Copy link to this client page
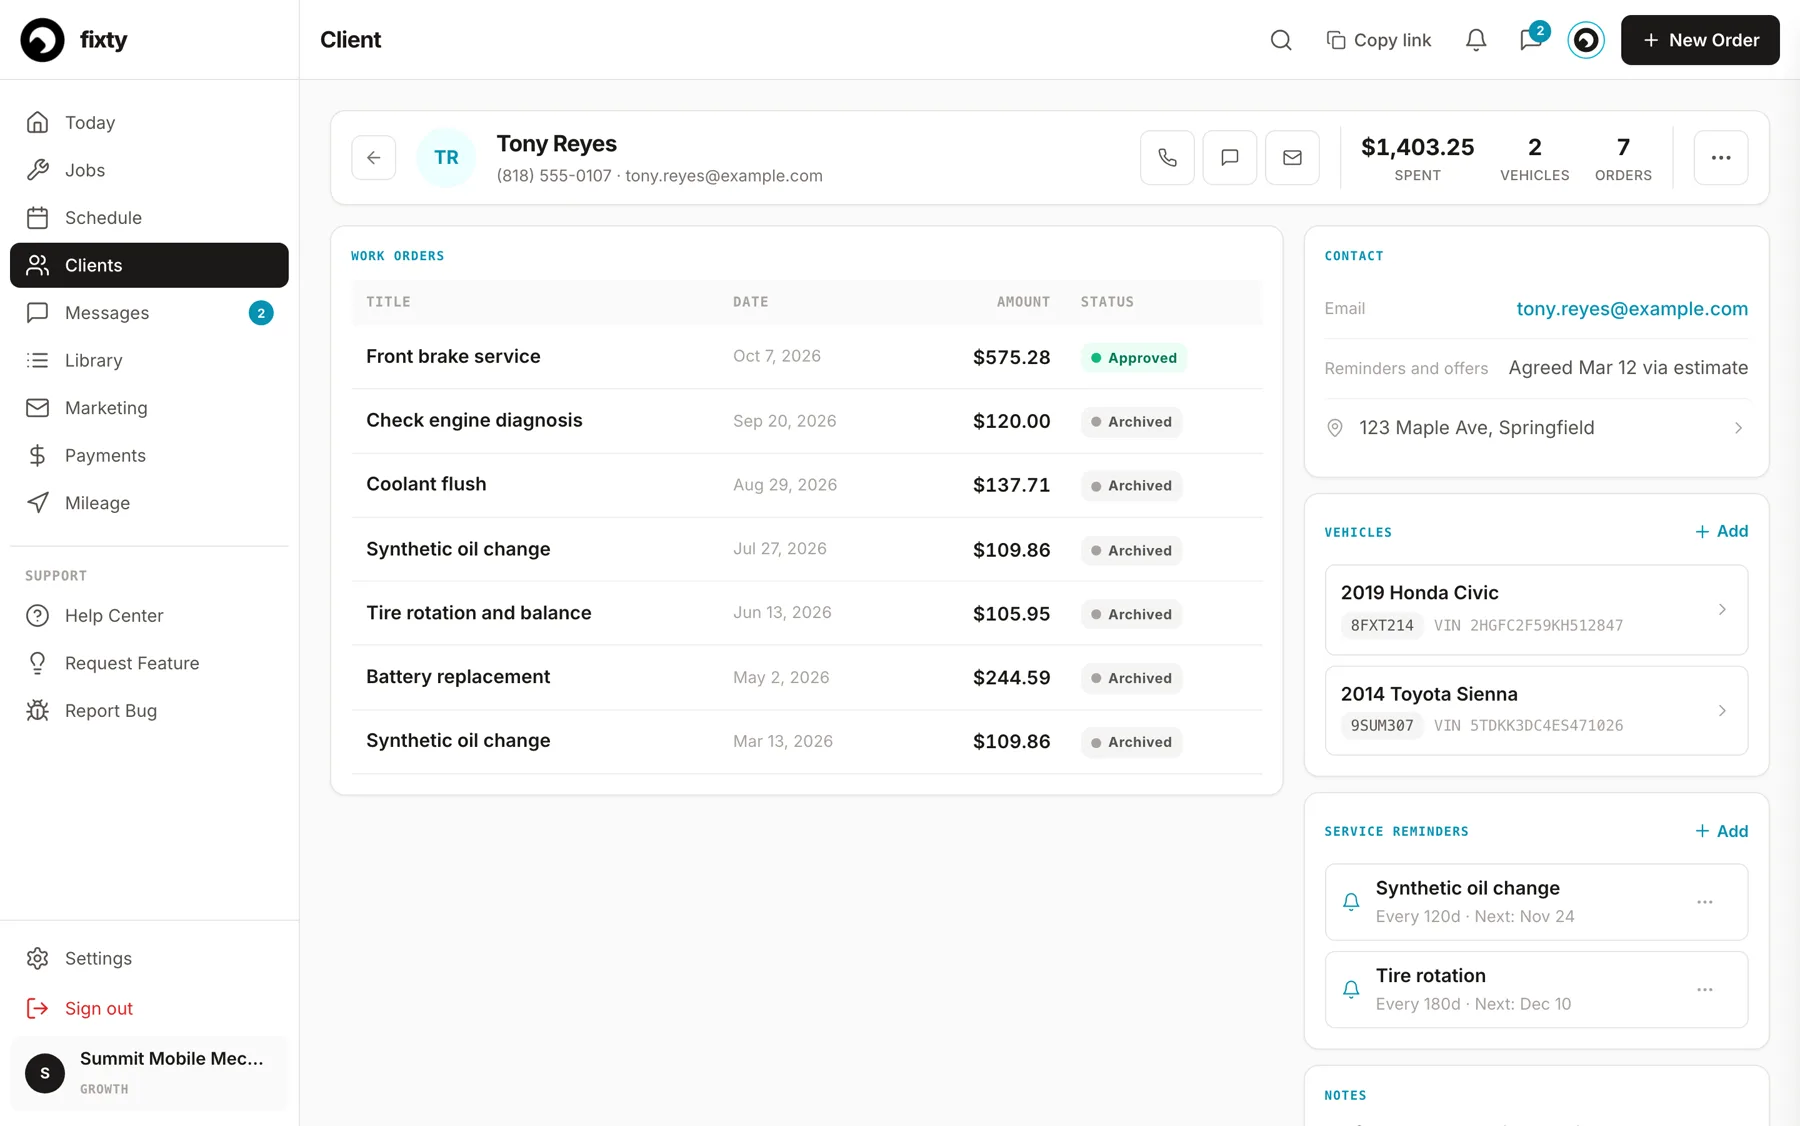The image size is (1800, 1126). (1379, 40)
